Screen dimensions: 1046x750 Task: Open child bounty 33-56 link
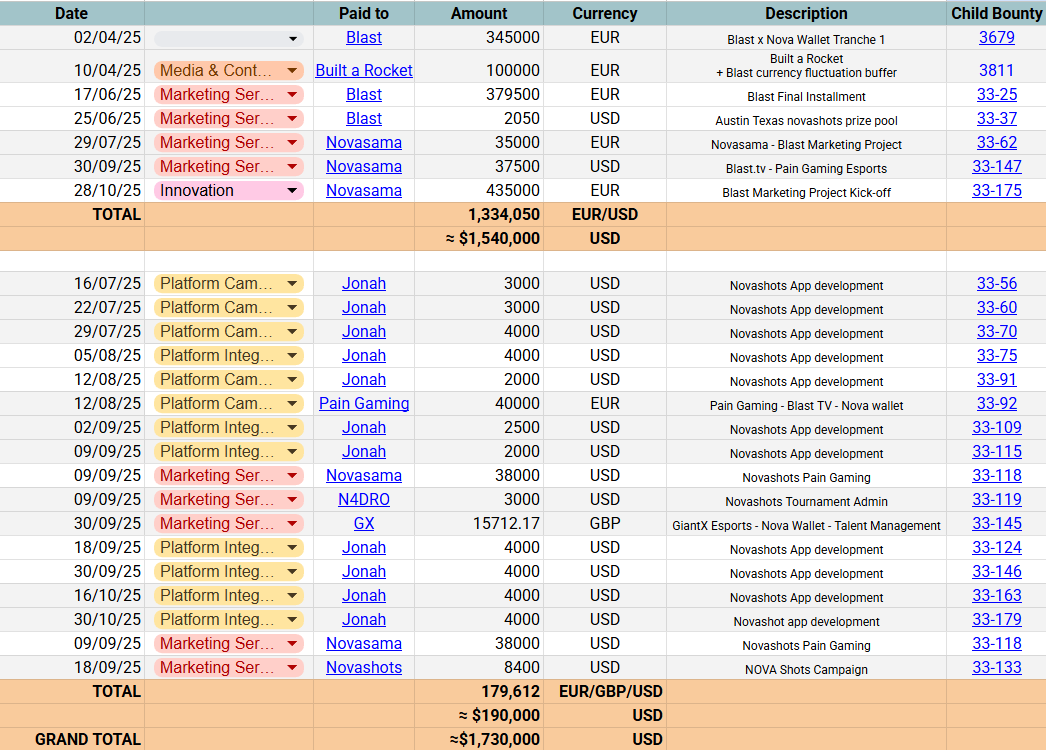pos(997,284)
